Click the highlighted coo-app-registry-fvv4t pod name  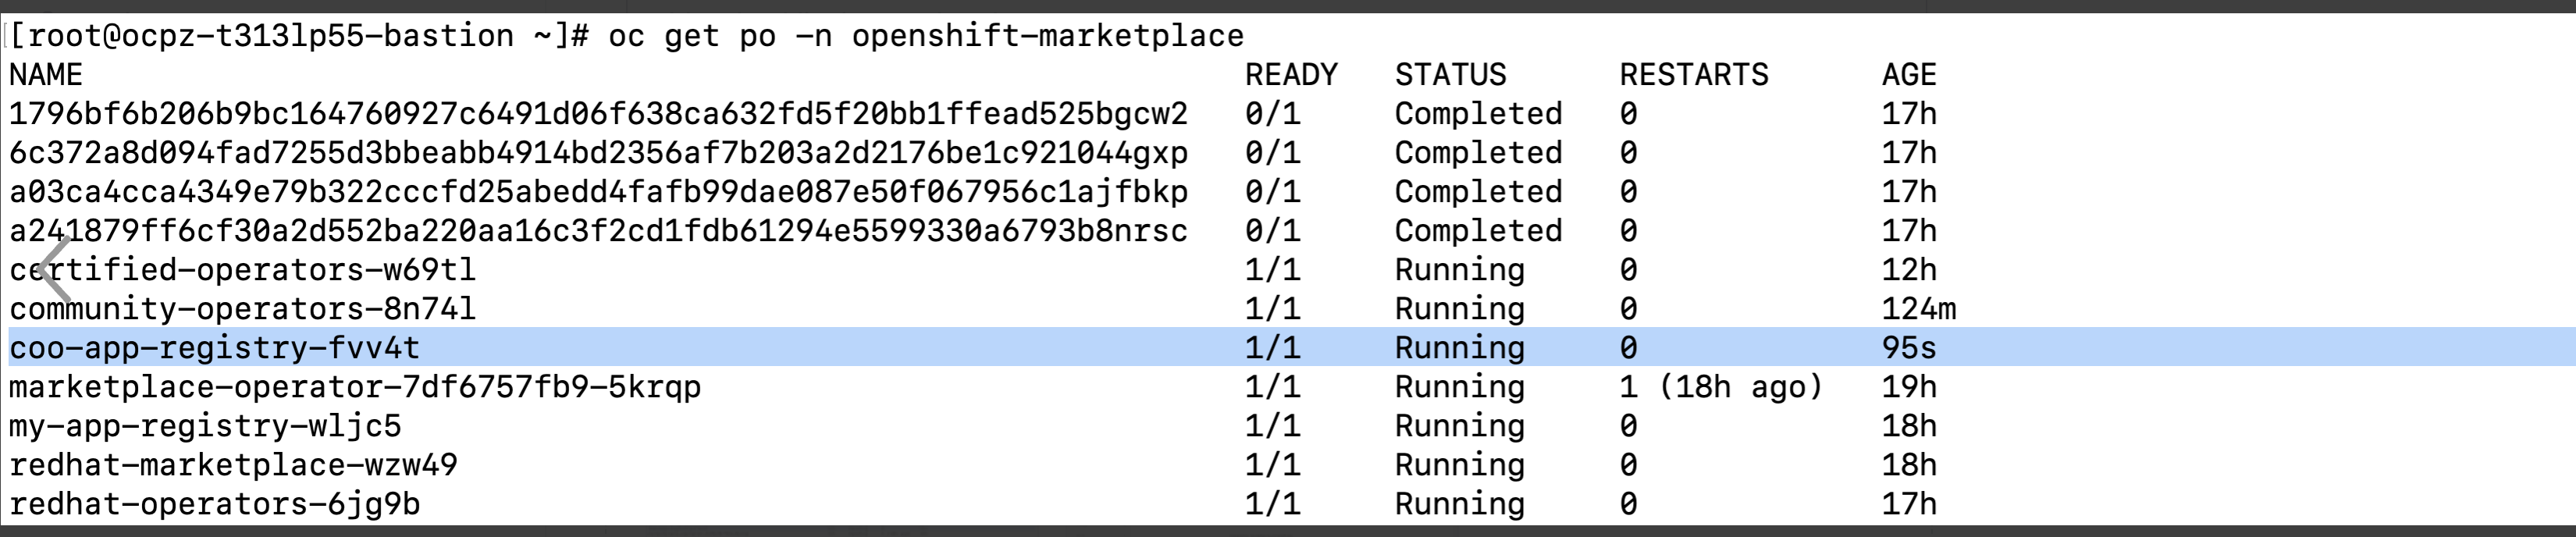click(x=215, y=348)
